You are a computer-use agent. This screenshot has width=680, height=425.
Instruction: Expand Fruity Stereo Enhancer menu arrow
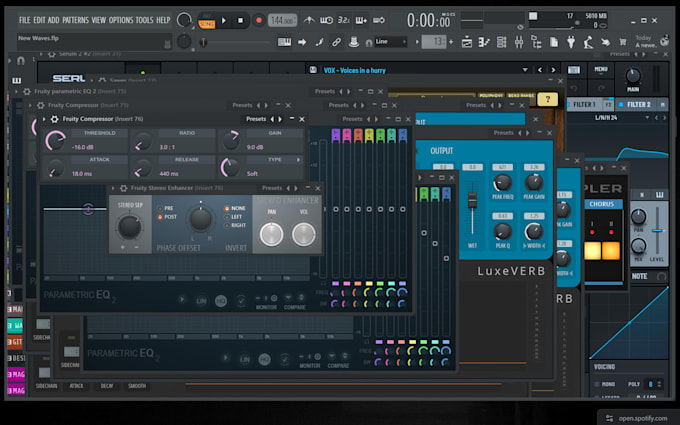click(x=113, y=188)
